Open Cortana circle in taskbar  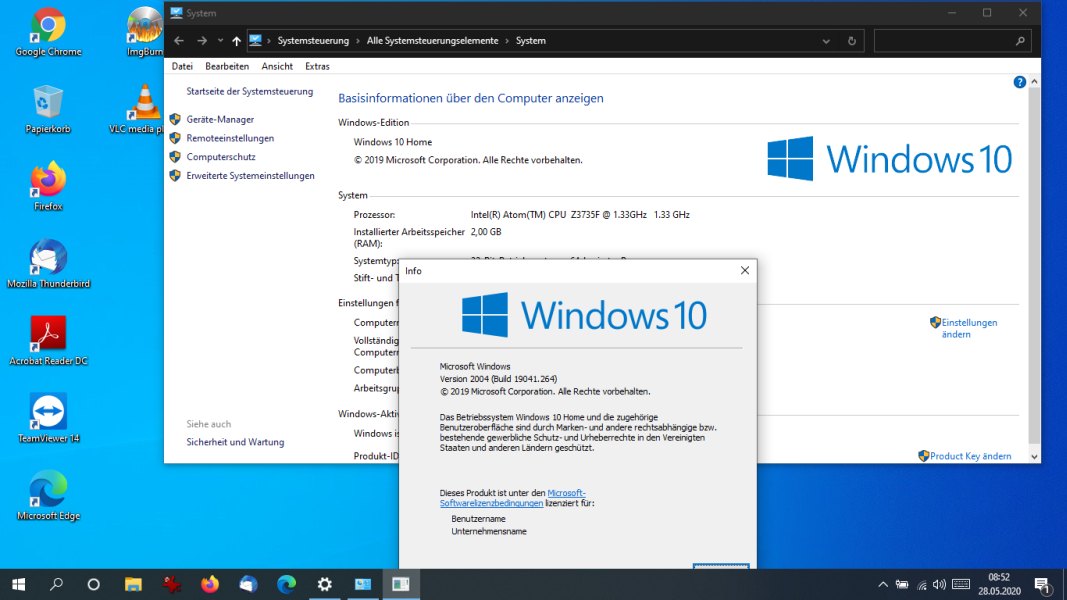(x=94, y=584)
